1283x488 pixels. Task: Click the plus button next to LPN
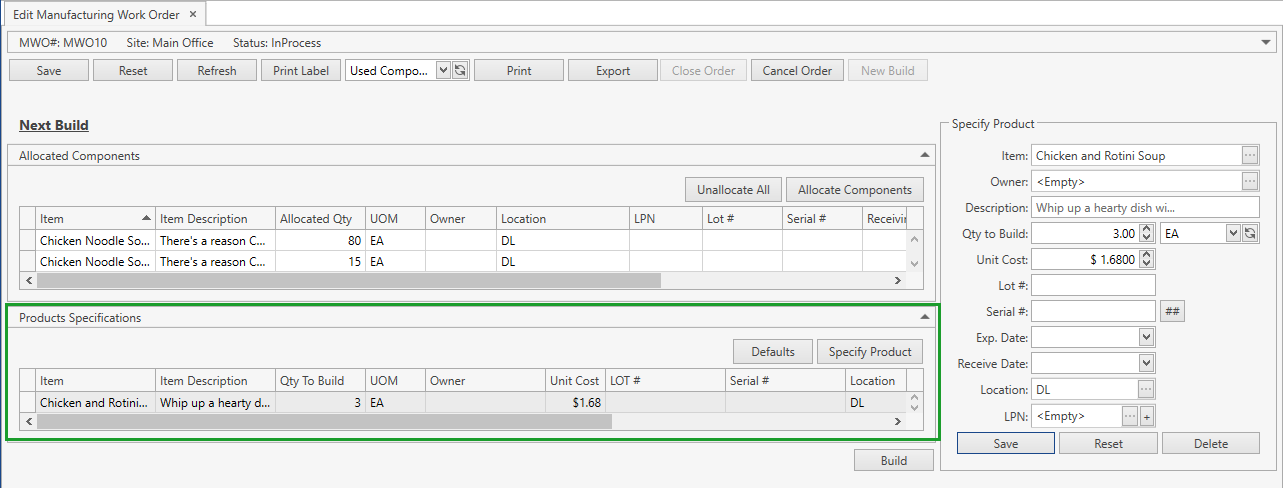point(1147,416)
